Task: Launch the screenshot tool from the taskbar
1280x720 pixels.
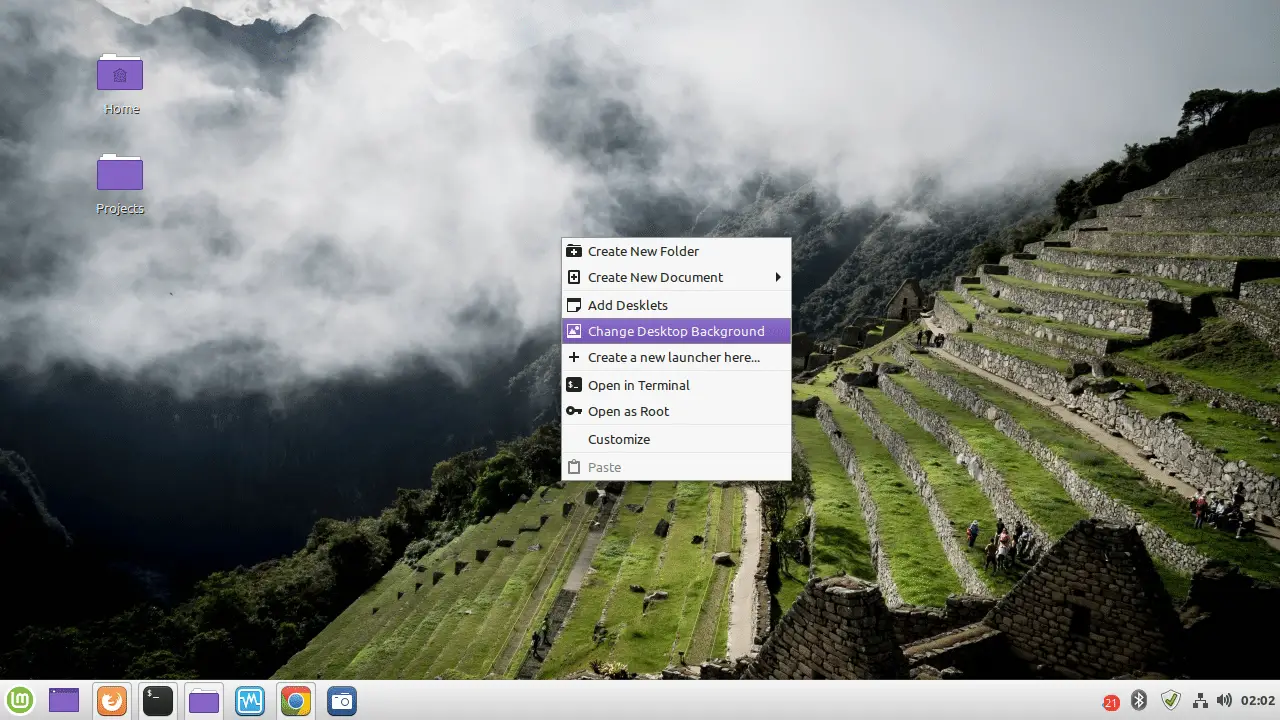Action: point(342,700)
